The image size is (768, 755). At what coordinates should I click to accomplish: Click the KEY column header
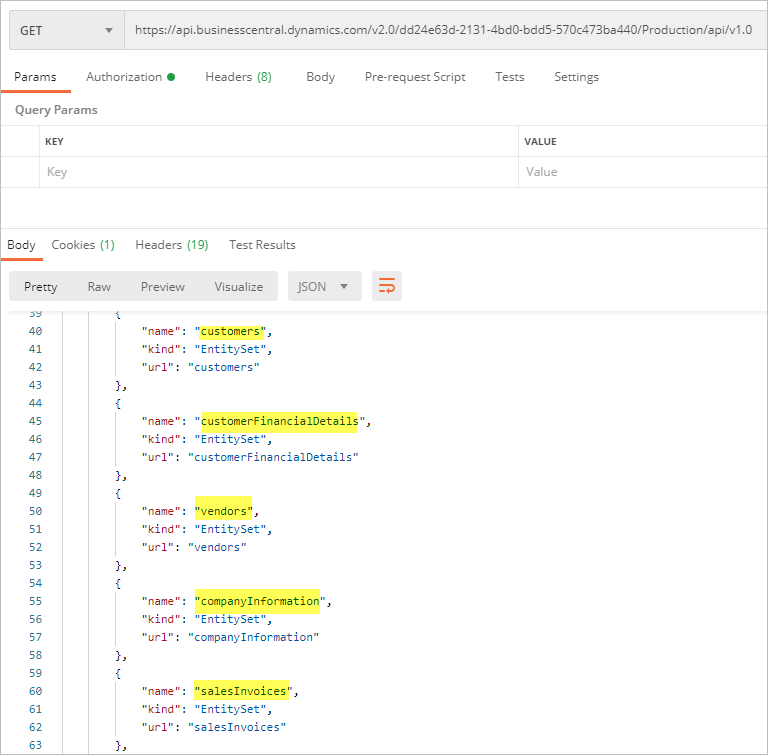(54, 142)
